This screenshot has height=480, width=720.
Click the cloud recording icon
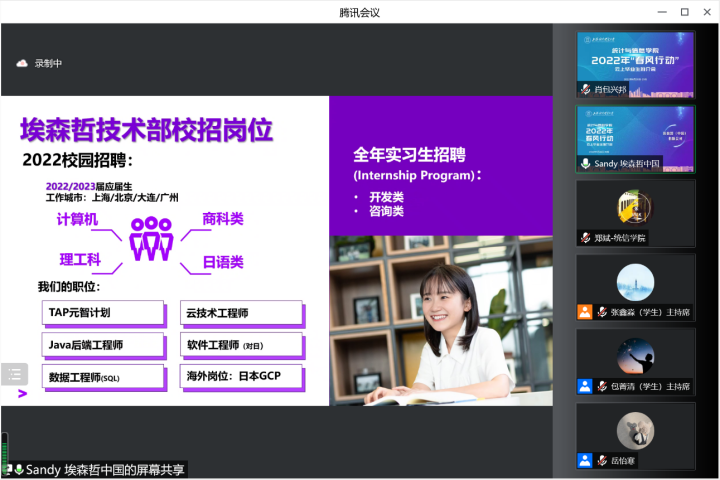(x=22, y=63)
